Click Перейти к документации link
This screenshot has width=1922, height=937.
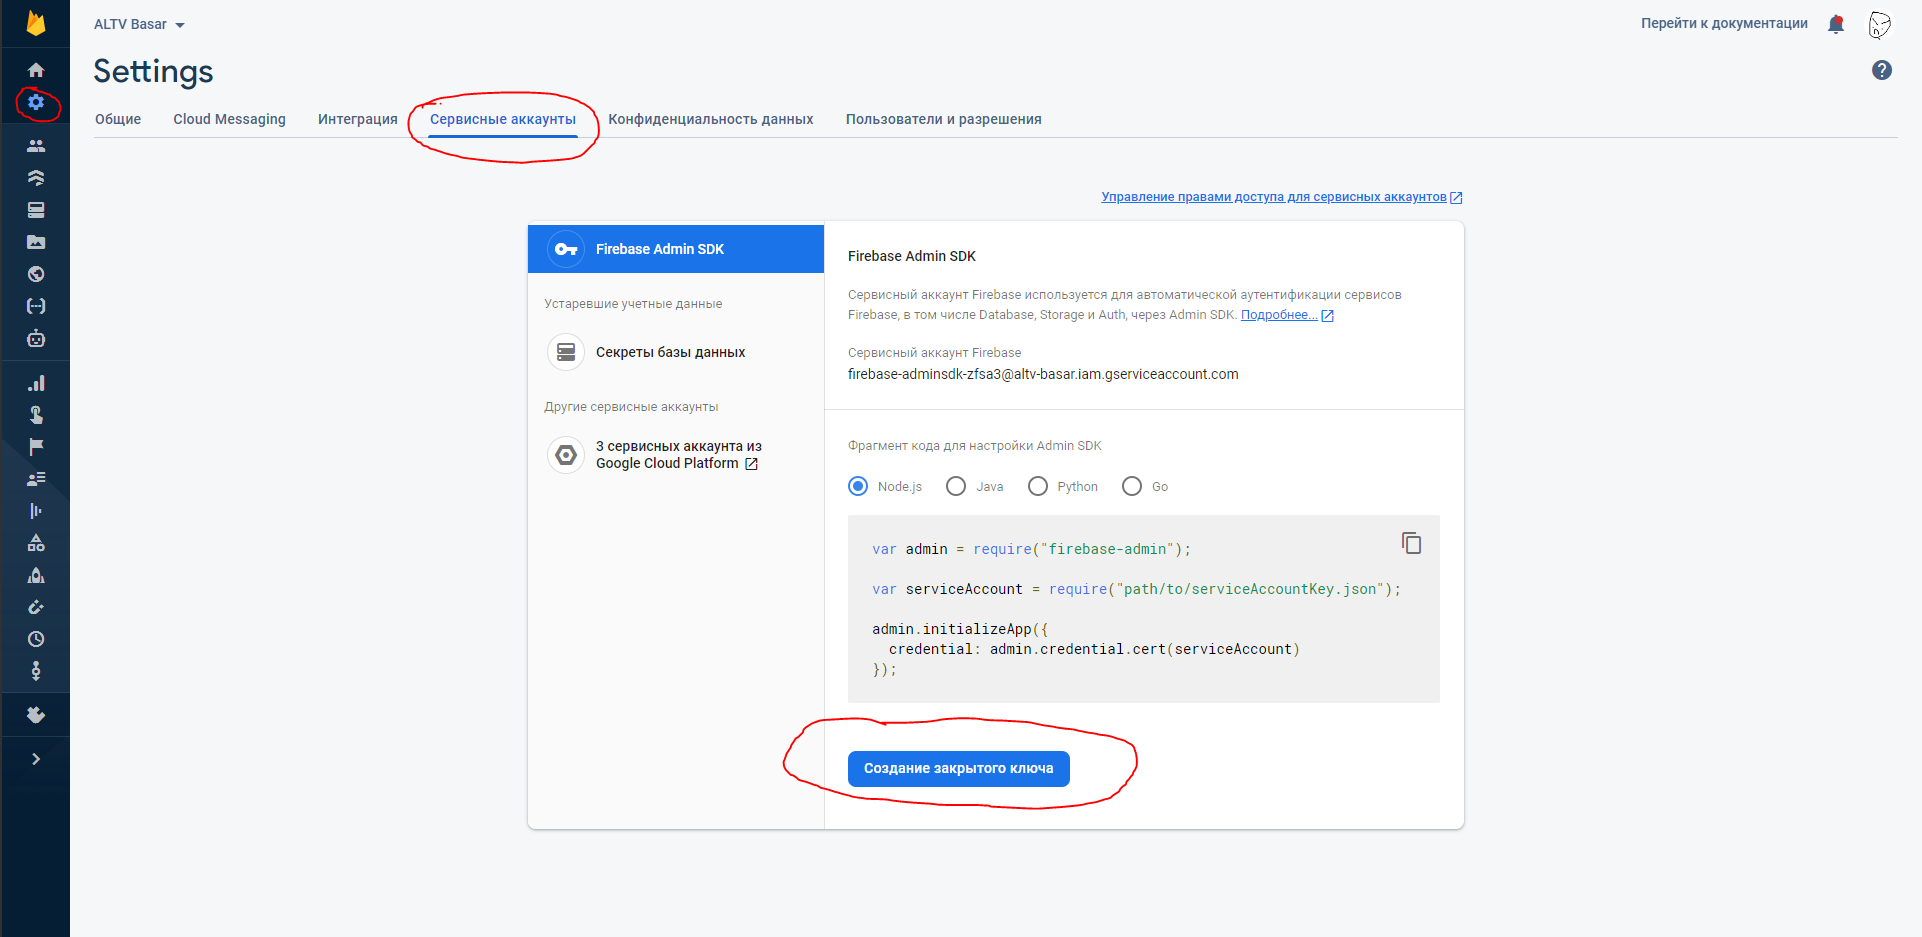point(1724,23)
